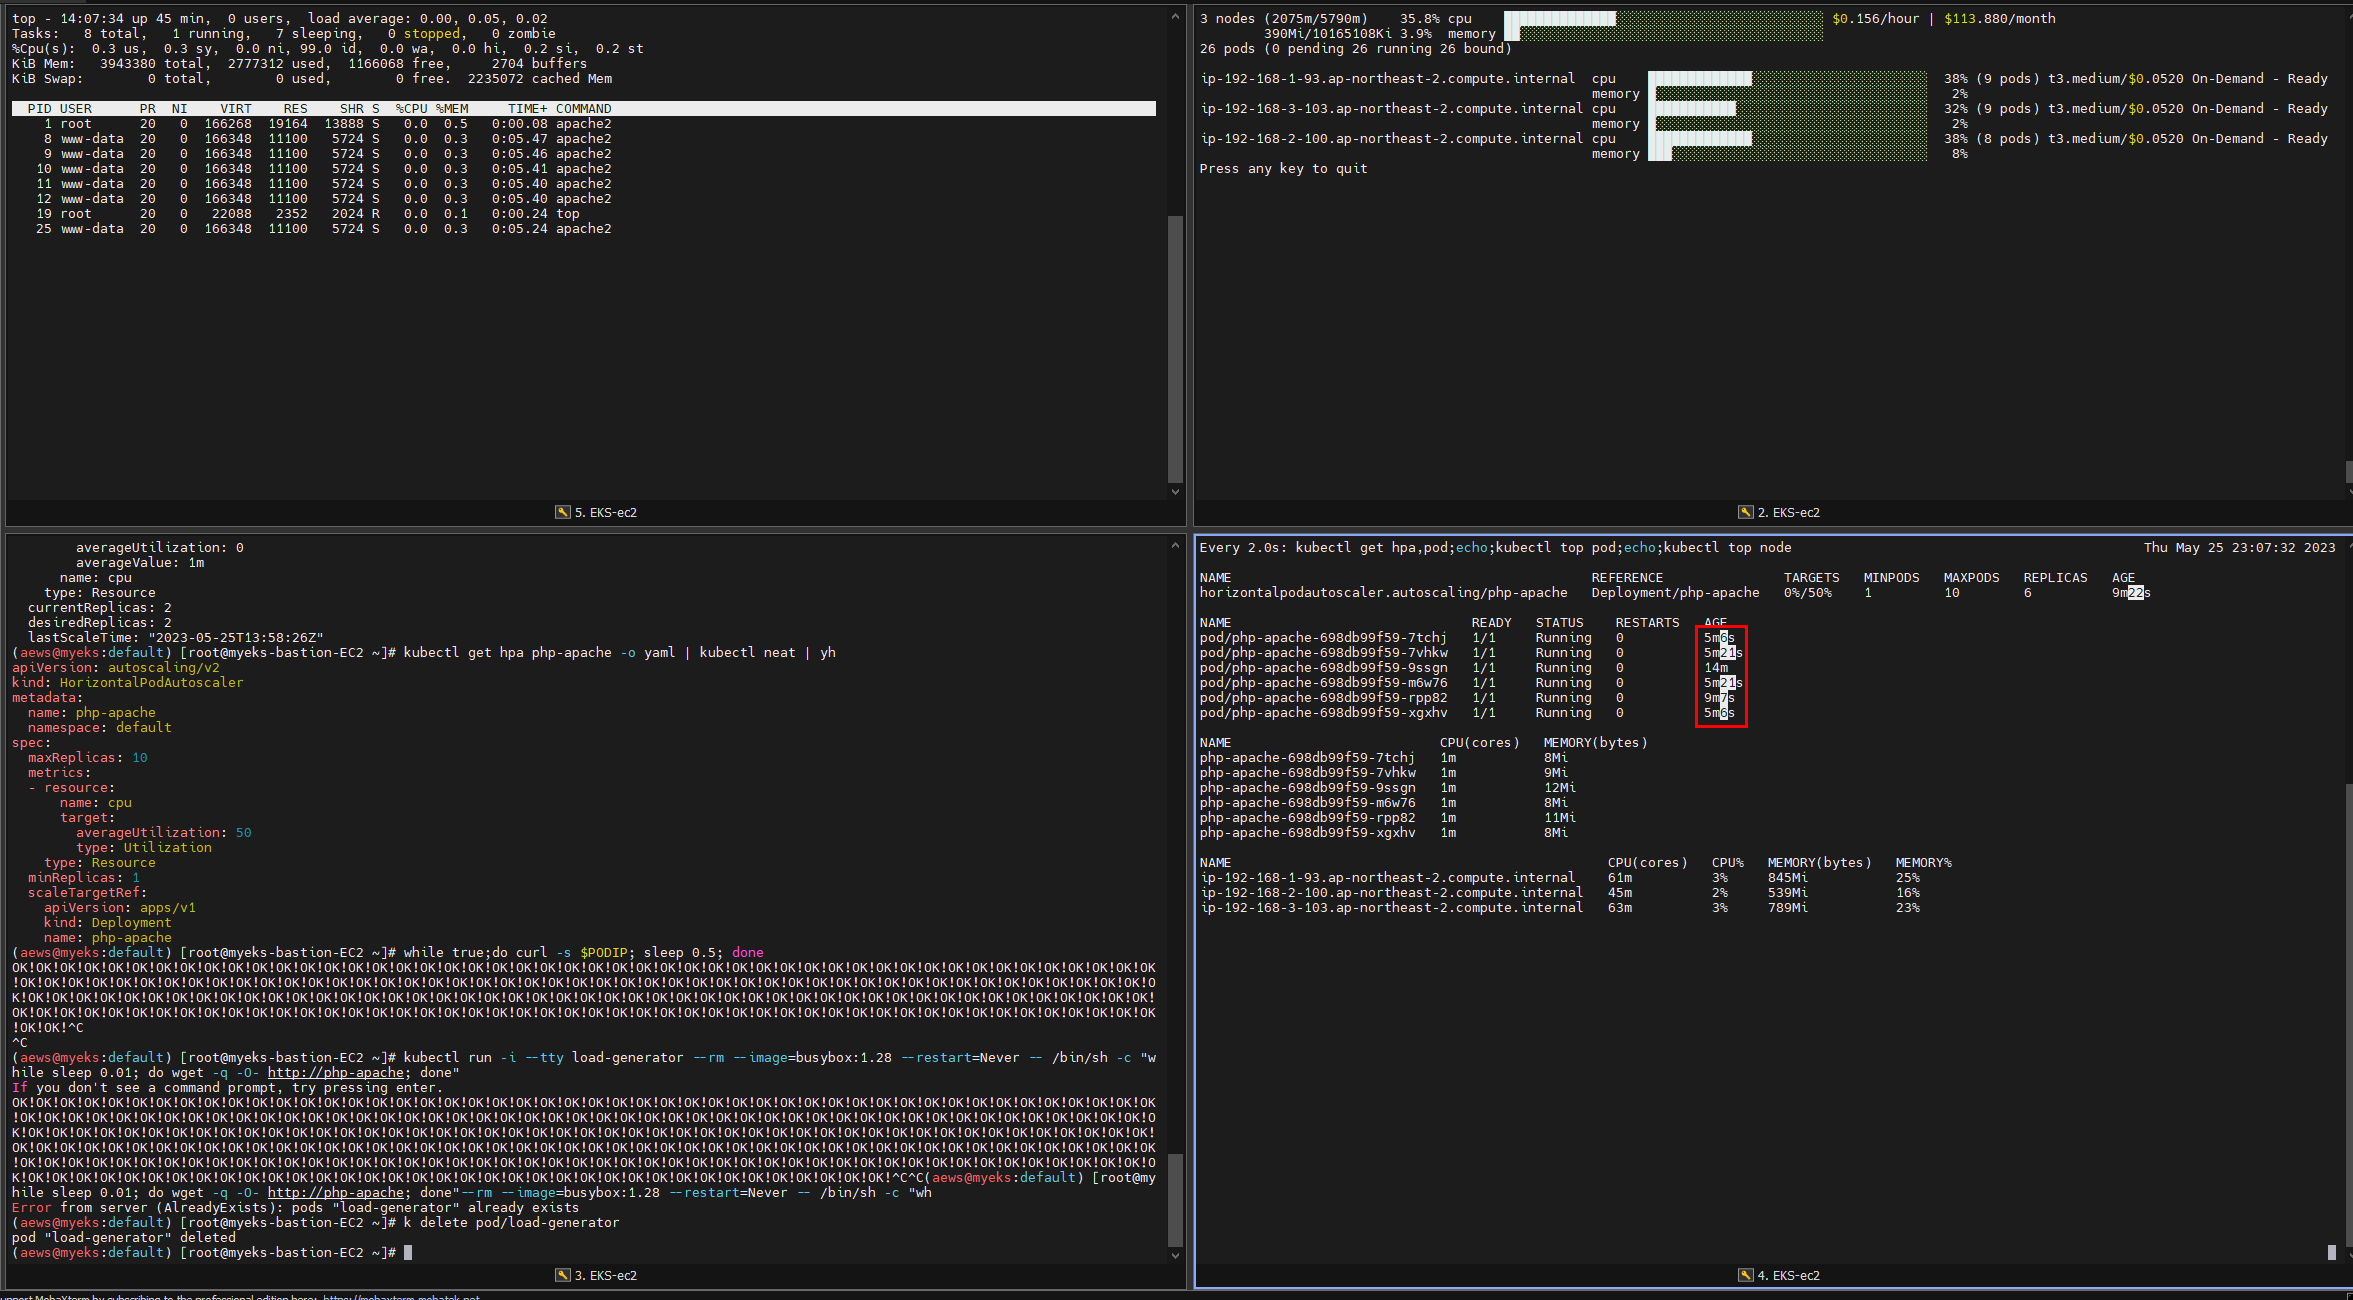Click scrollbar thumb of the top process pane

pos(1175,348)
